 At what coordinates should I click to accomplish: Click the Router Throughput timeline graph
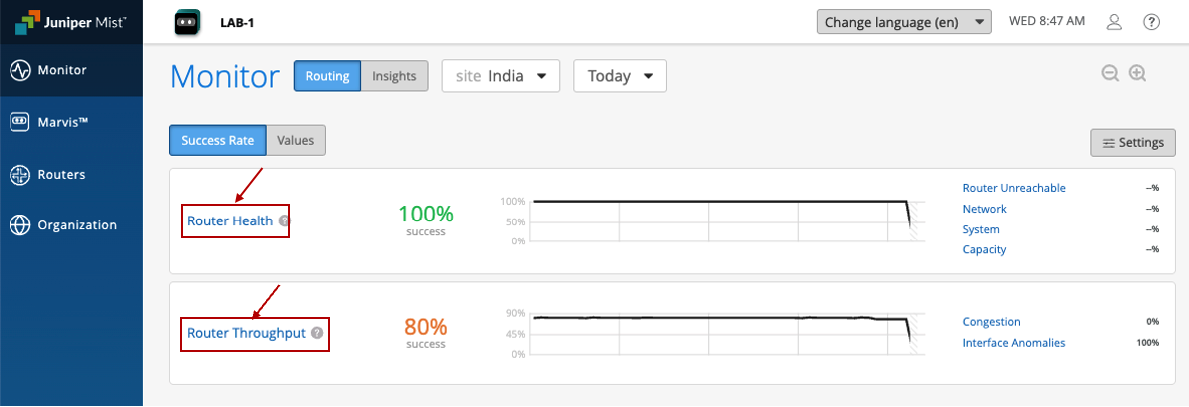point(720,333)
